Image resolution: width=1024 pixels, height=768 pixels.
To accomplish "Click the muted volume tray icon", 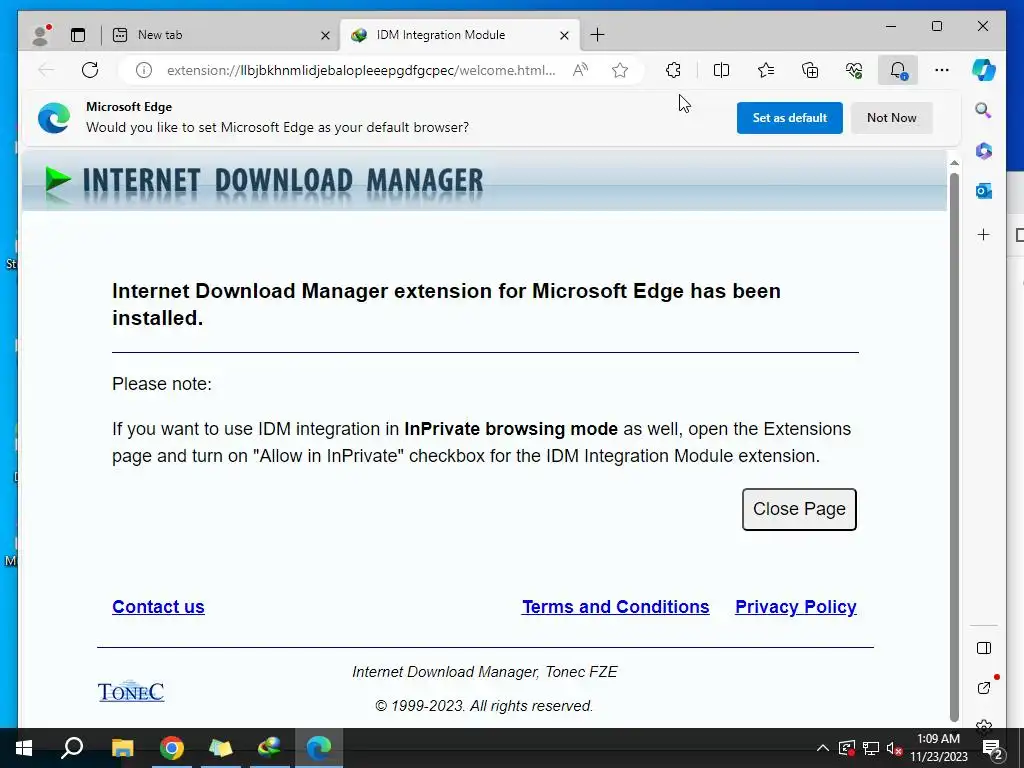I will (x=893, y=748).
